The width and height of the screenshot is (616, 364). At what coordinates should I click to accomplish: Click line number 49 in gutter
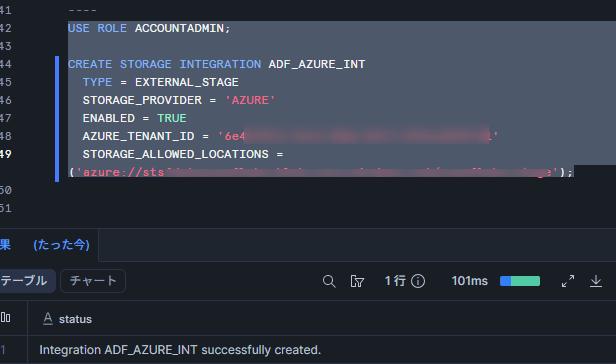click(x=6, y=154)
